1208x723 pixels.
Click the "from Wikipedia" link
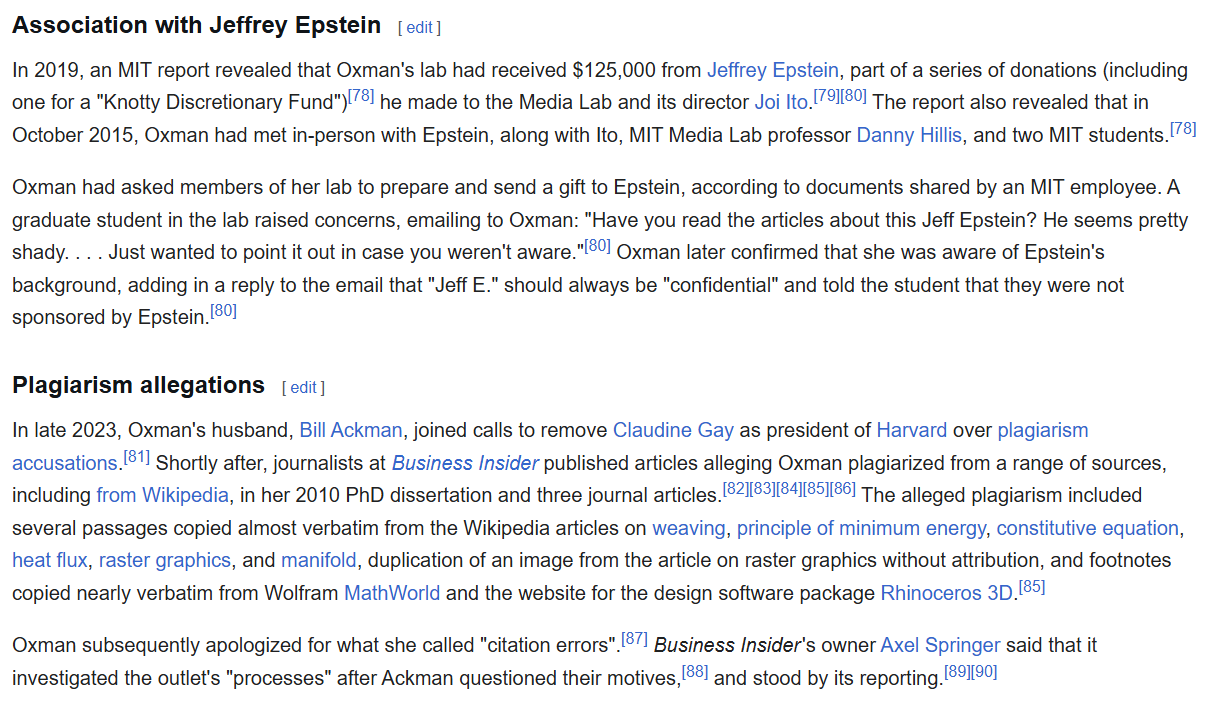pos(162,495)
